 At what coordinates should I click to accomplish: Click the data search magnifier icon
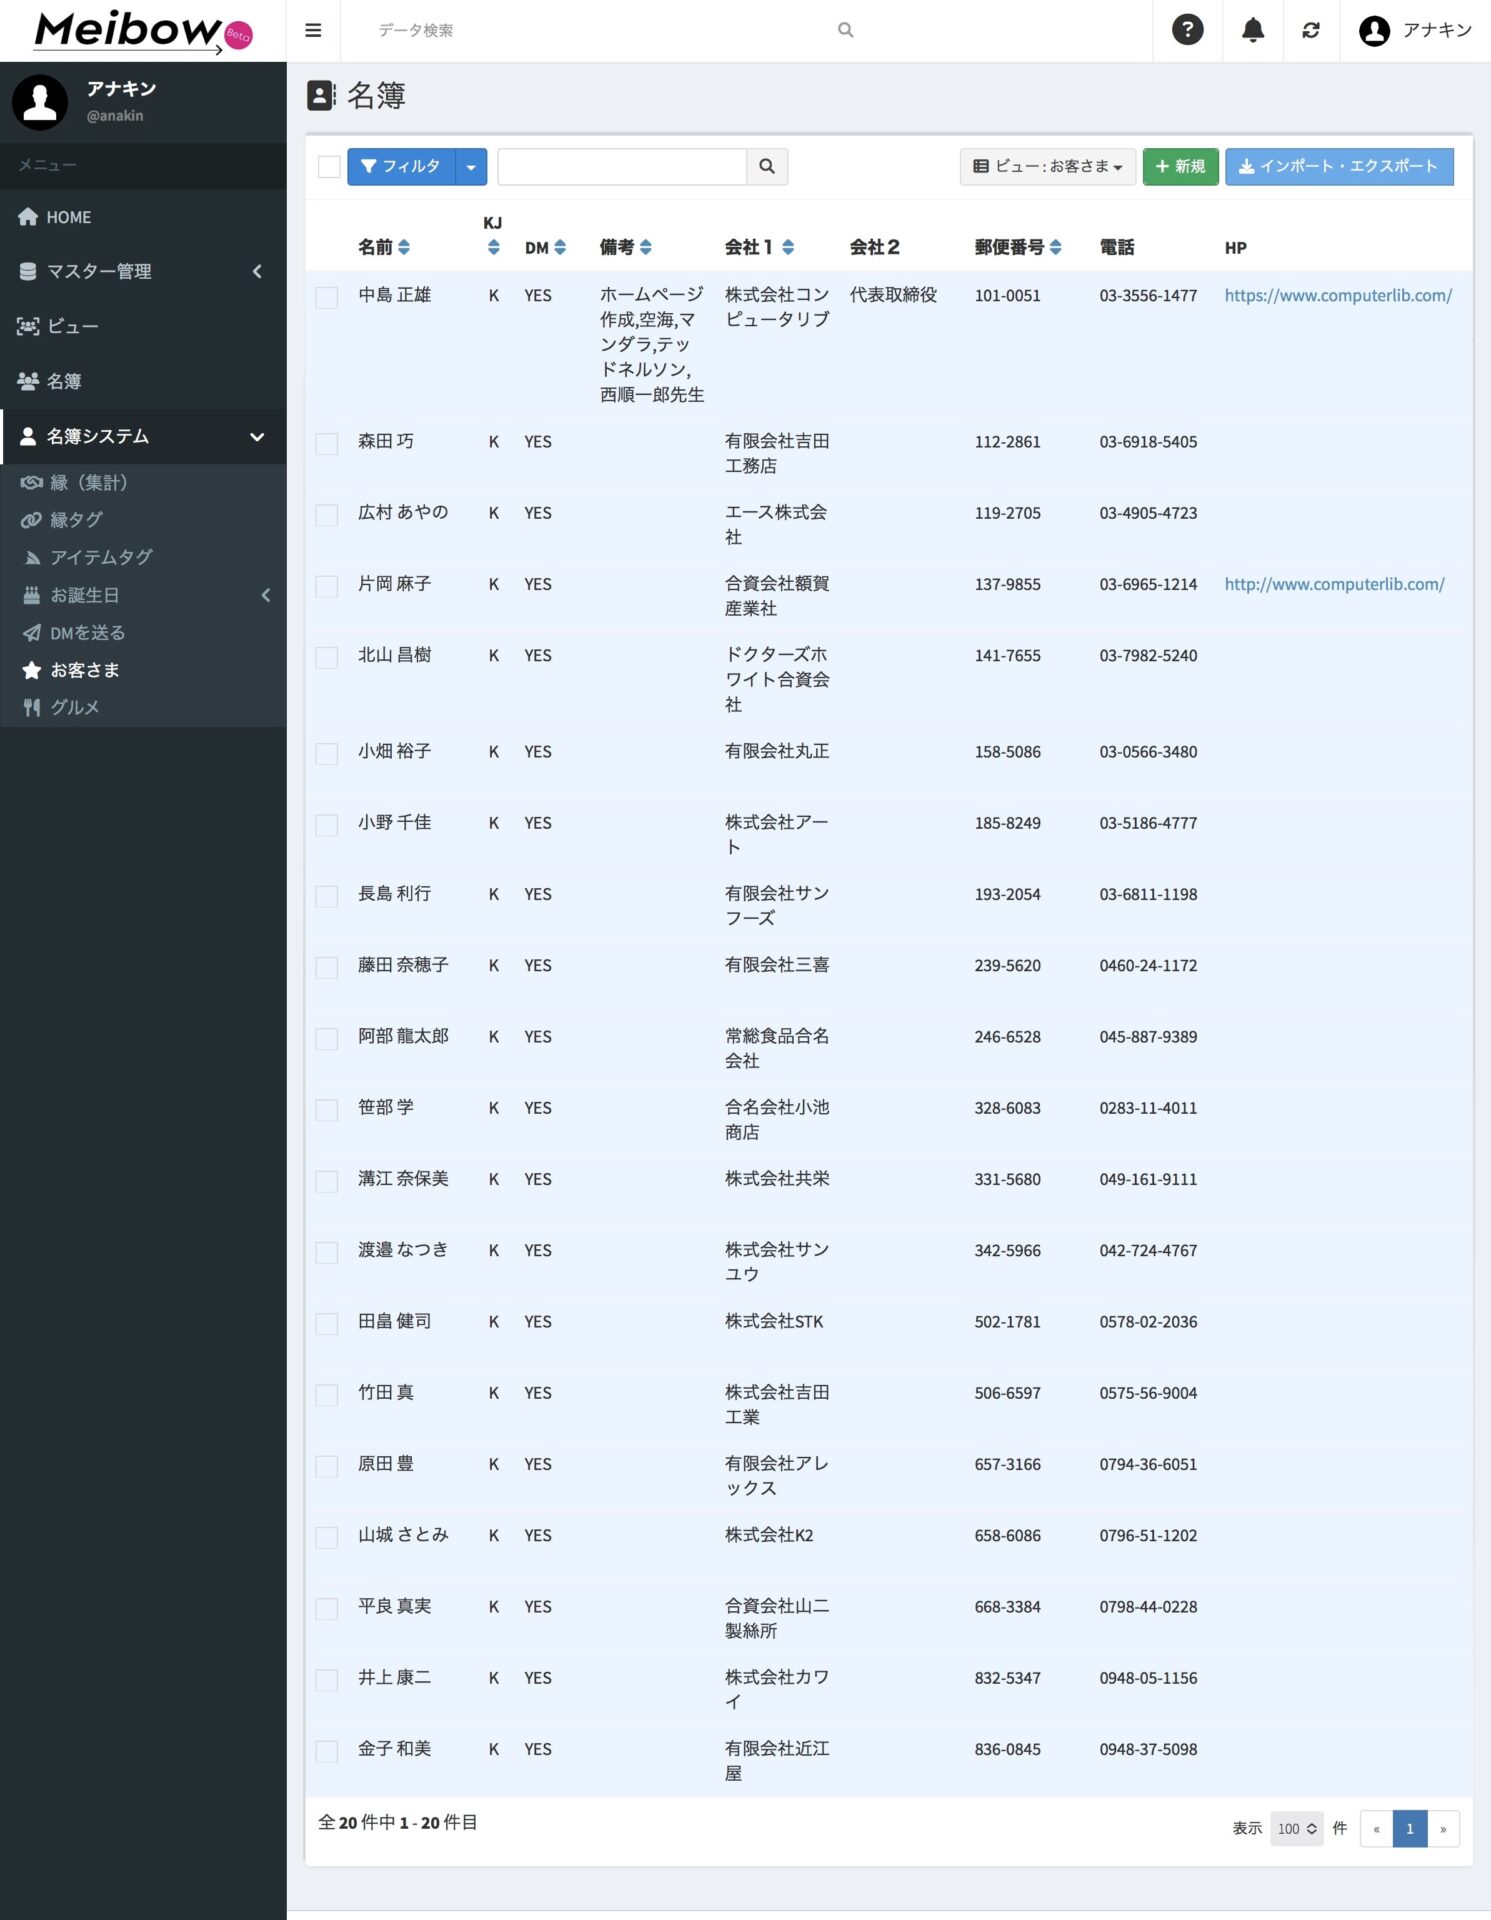coord(845,31)
